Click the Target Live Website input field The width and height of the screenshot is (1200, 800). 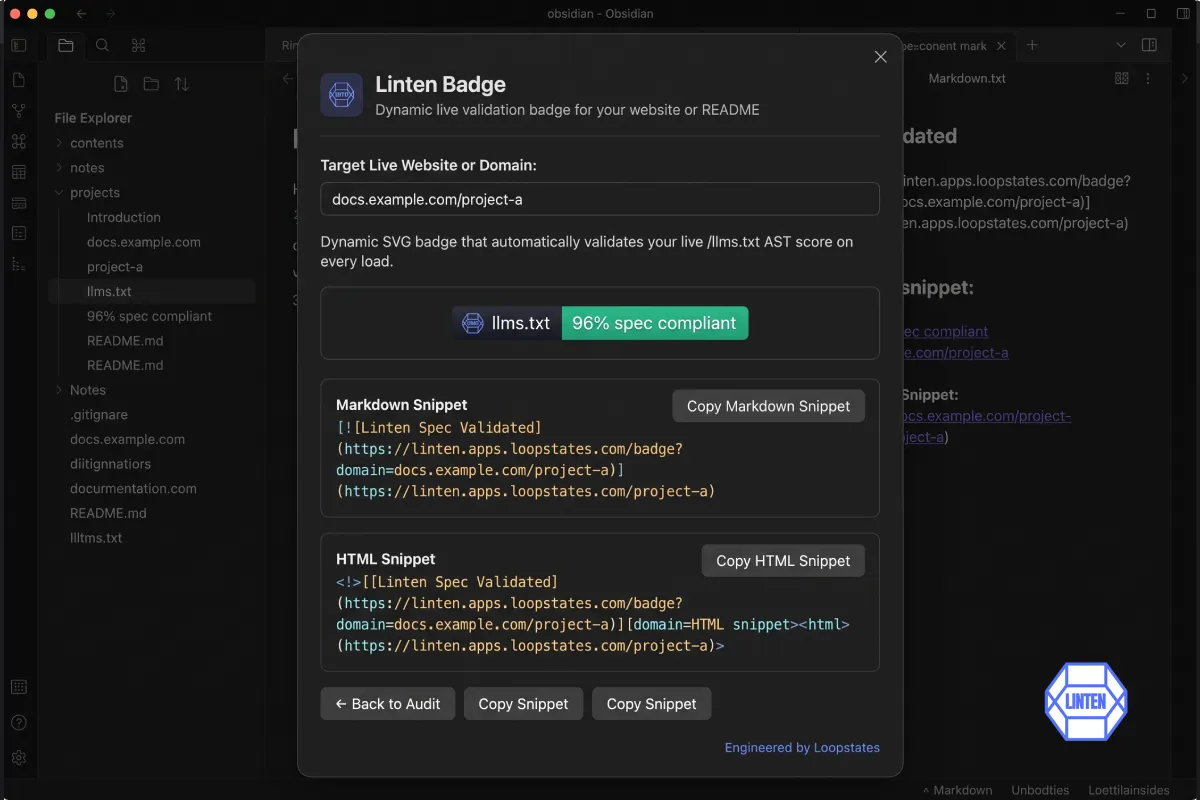tap(600, 199)
